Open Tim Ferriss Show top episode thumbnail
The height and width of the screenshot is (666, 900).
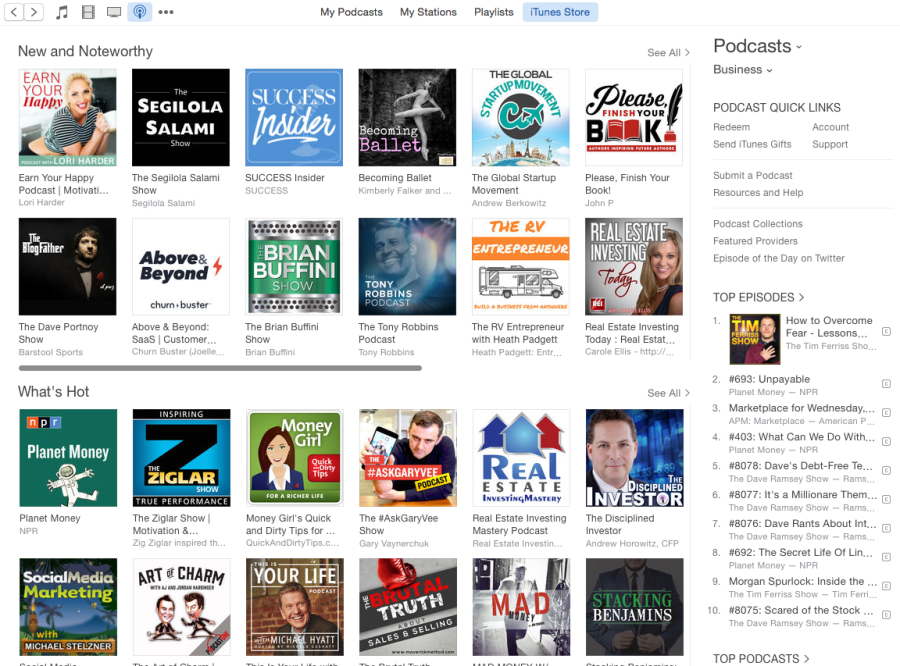point(755,339)
